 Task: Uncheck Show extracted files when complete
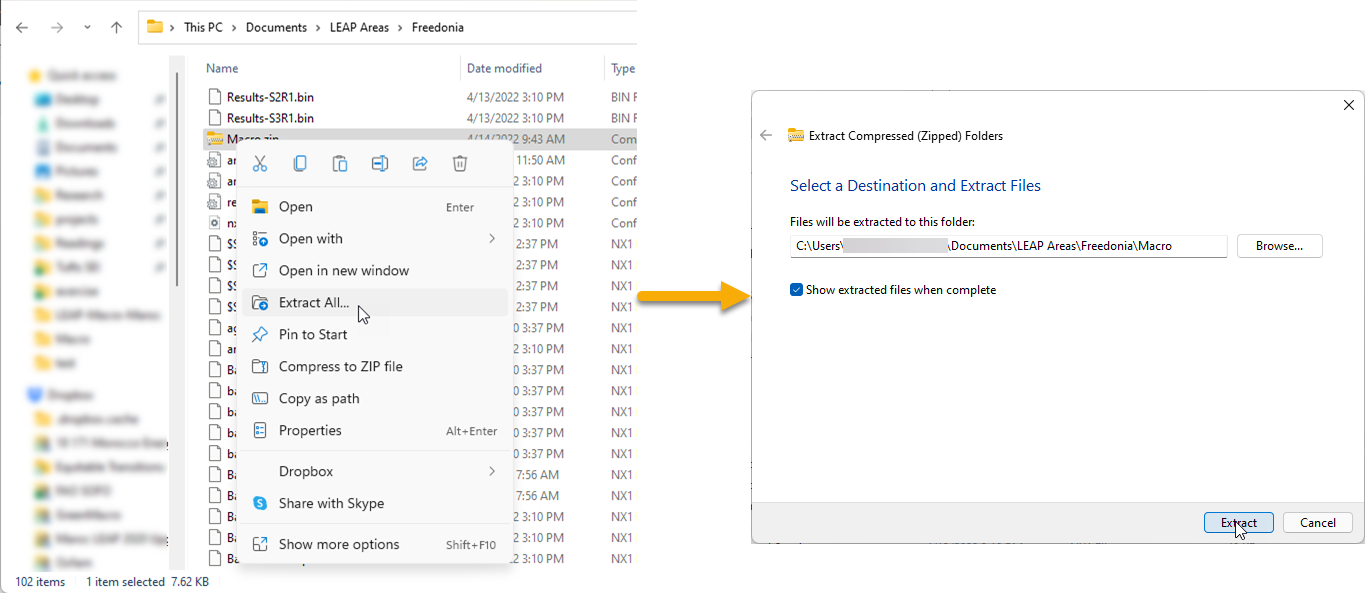click(x=796, y=290)
